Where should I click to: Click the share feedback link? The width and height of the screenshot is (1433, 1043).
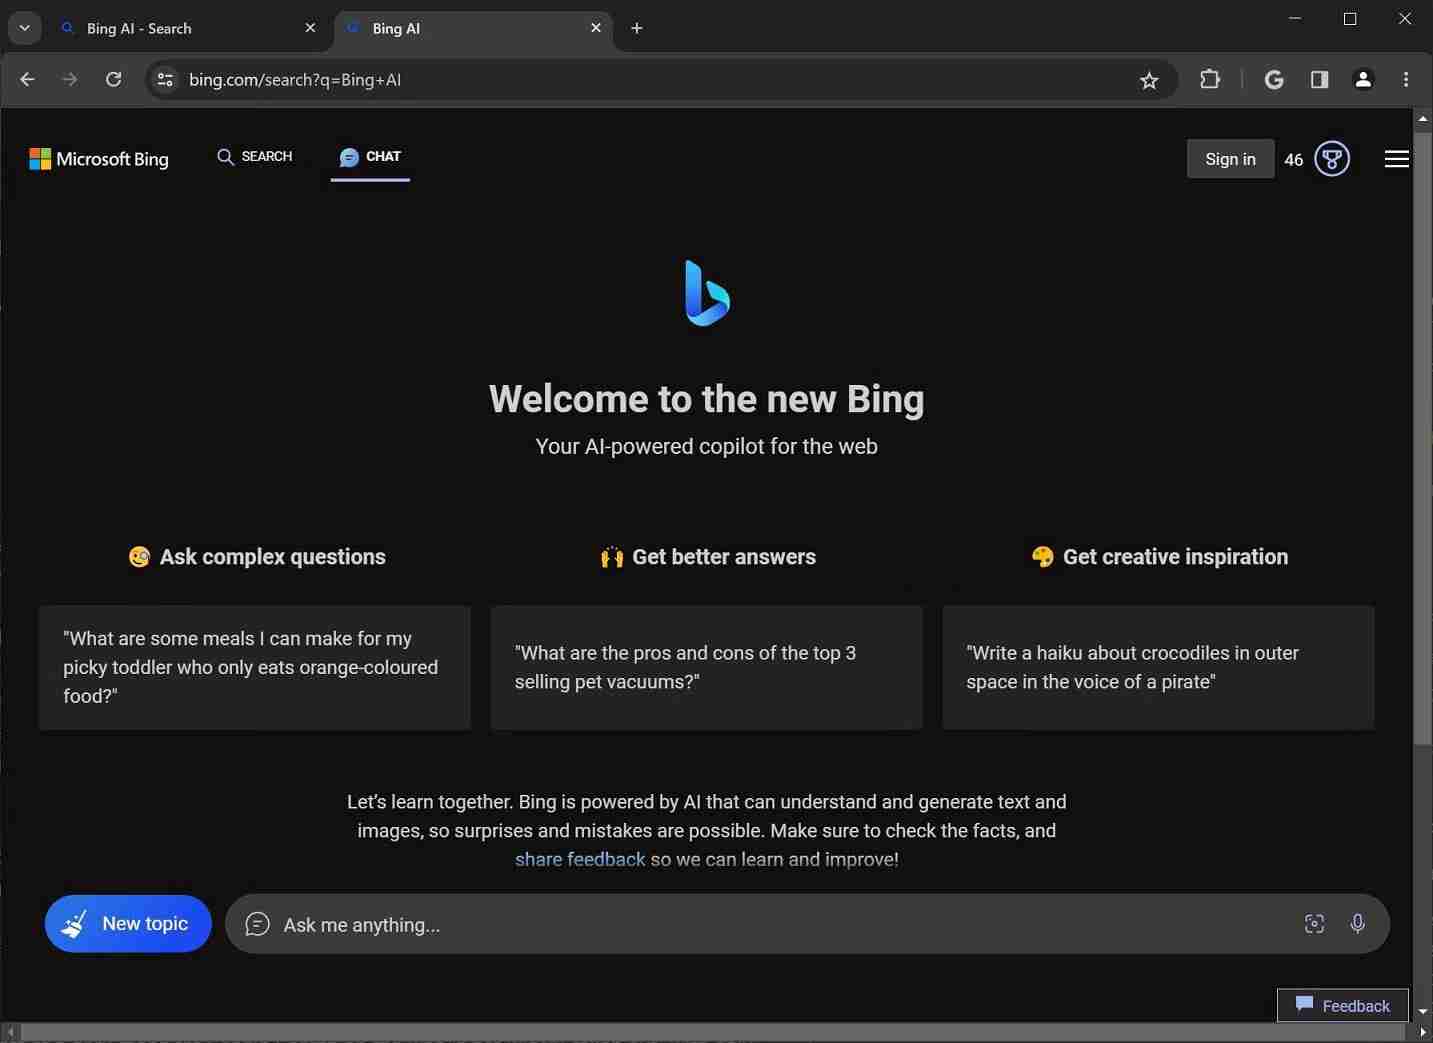pos(579,859)
